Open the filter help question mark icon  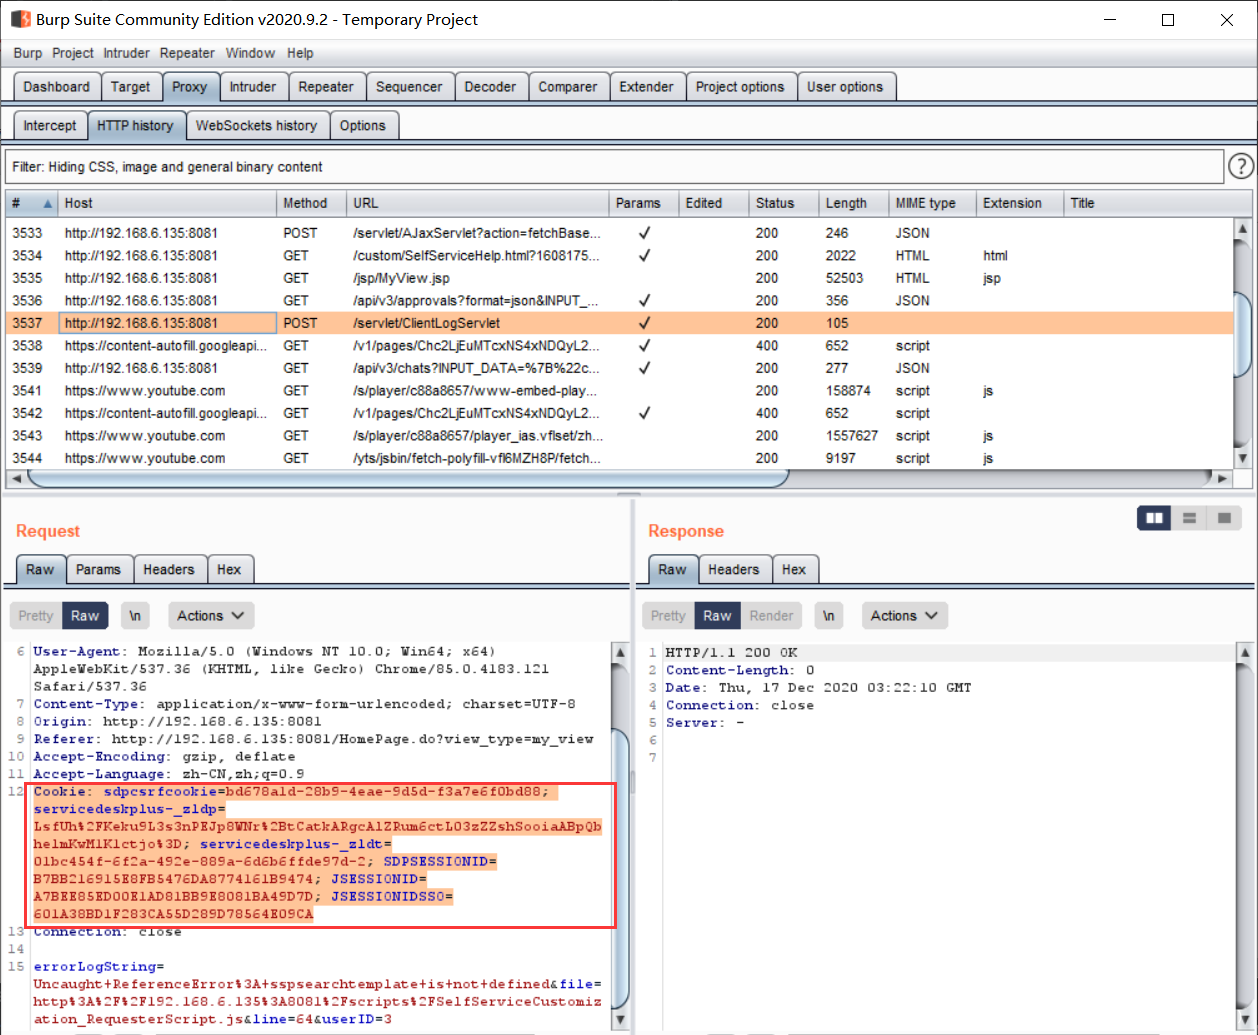[x=1240, y=167]
